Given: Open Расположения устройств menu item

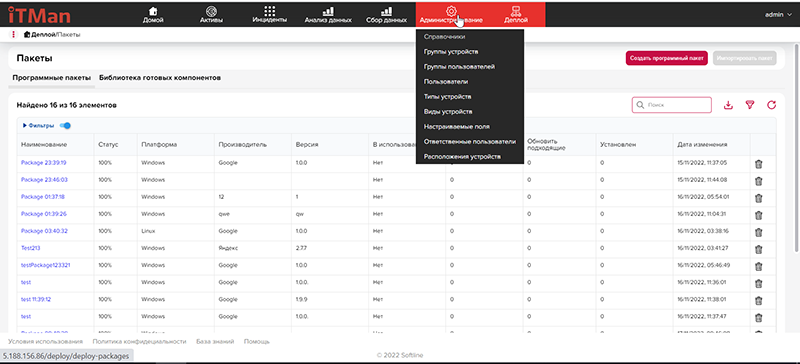Looking at the screenshot, I should (462, 156).
